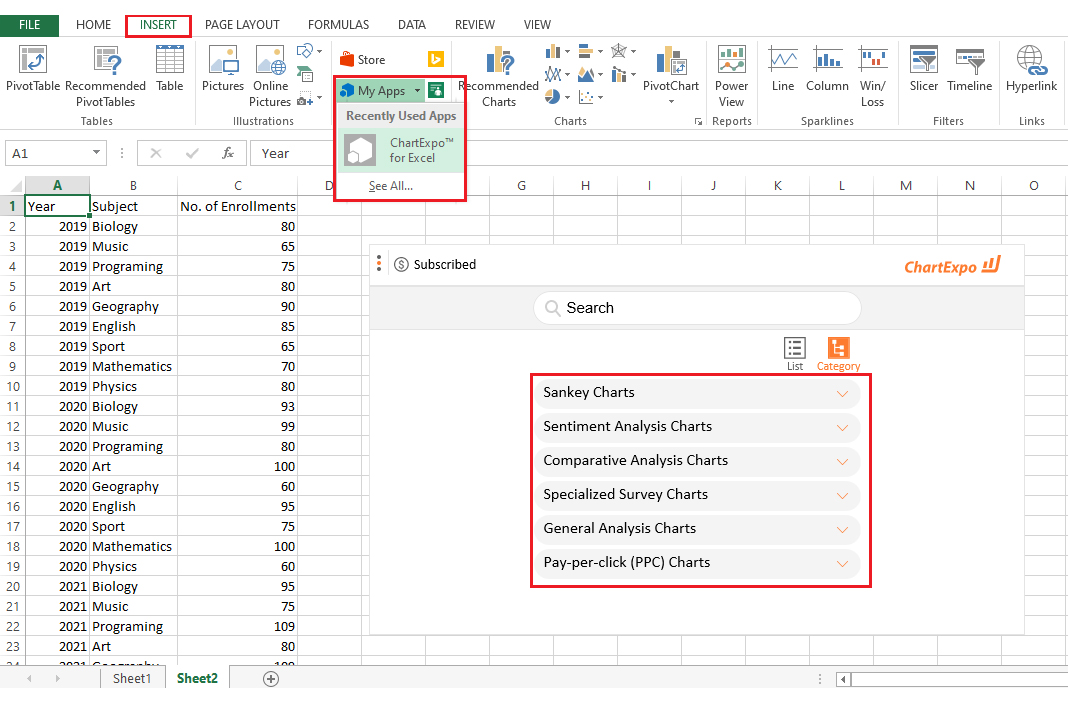
Task: Launch Power View report
Action: [732, 76]
